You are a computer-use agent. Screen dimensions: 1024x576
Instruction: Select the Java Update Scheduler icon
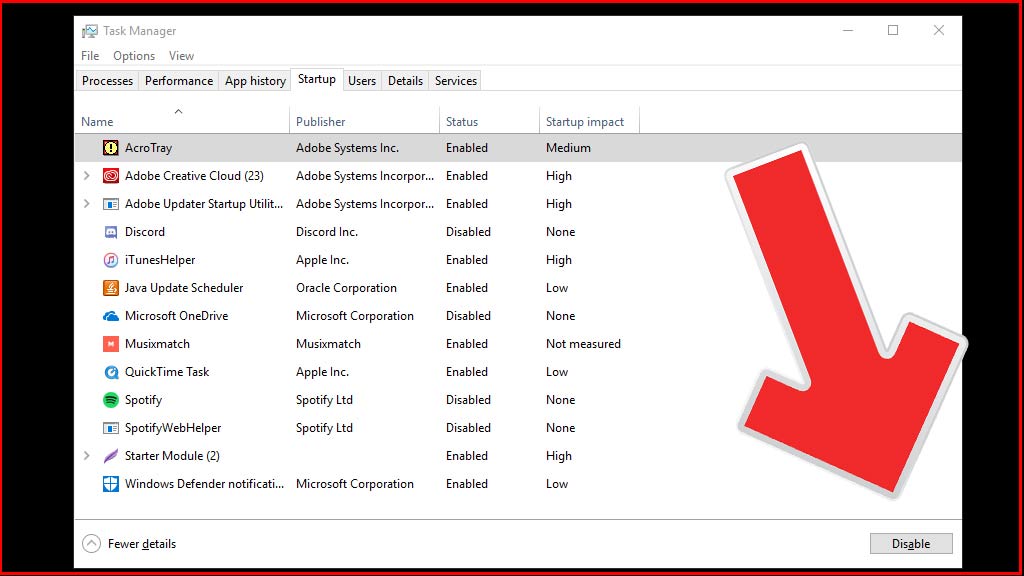coord(110,287)
